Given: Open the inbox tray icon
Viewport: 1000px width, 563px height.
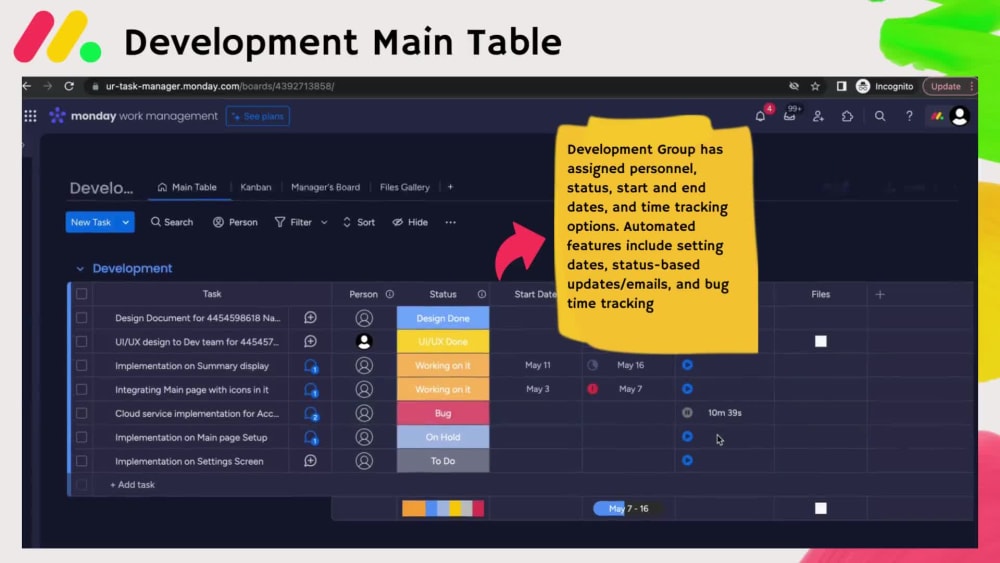Looking at the screenshot, I should pos(790,116).
